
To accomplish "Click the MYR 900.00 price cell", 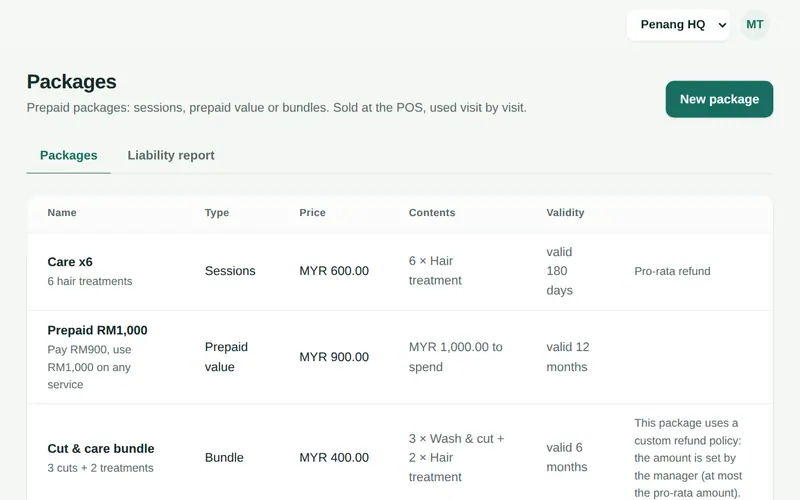I will tap(334, 357).
